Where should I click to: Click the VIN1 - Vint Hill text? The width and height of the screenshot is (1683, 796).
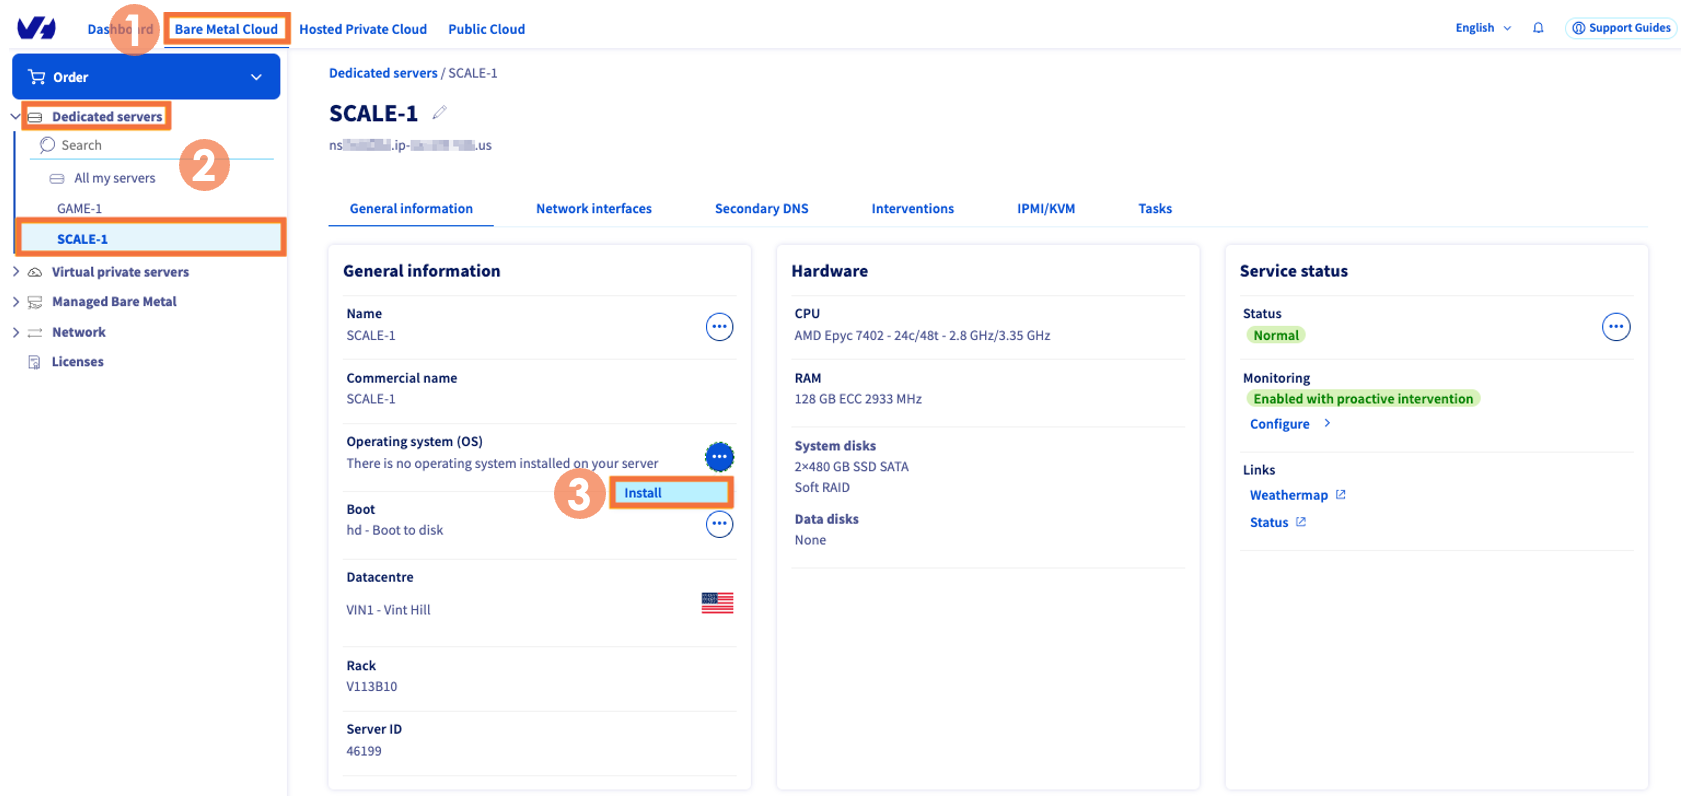coord(388,610)
